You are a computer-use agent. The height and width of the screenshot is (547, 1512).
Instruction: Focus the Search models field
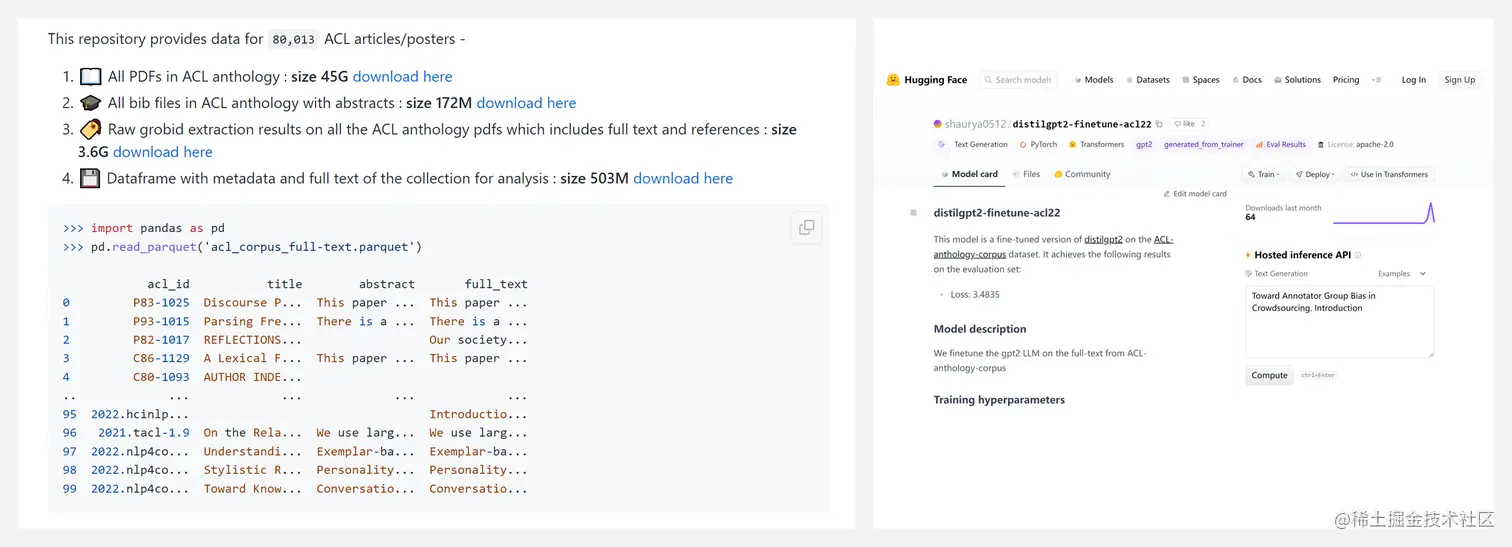click(1017, 80)
